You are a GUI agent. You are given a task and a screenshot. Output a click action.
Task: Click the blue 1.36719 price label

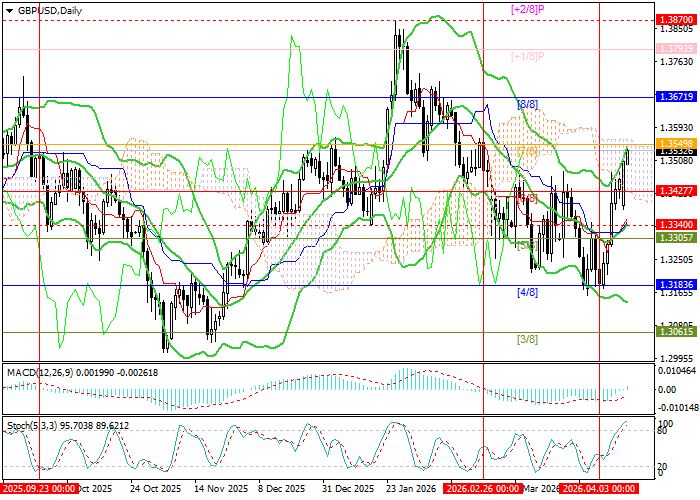[x=676, y=96]
